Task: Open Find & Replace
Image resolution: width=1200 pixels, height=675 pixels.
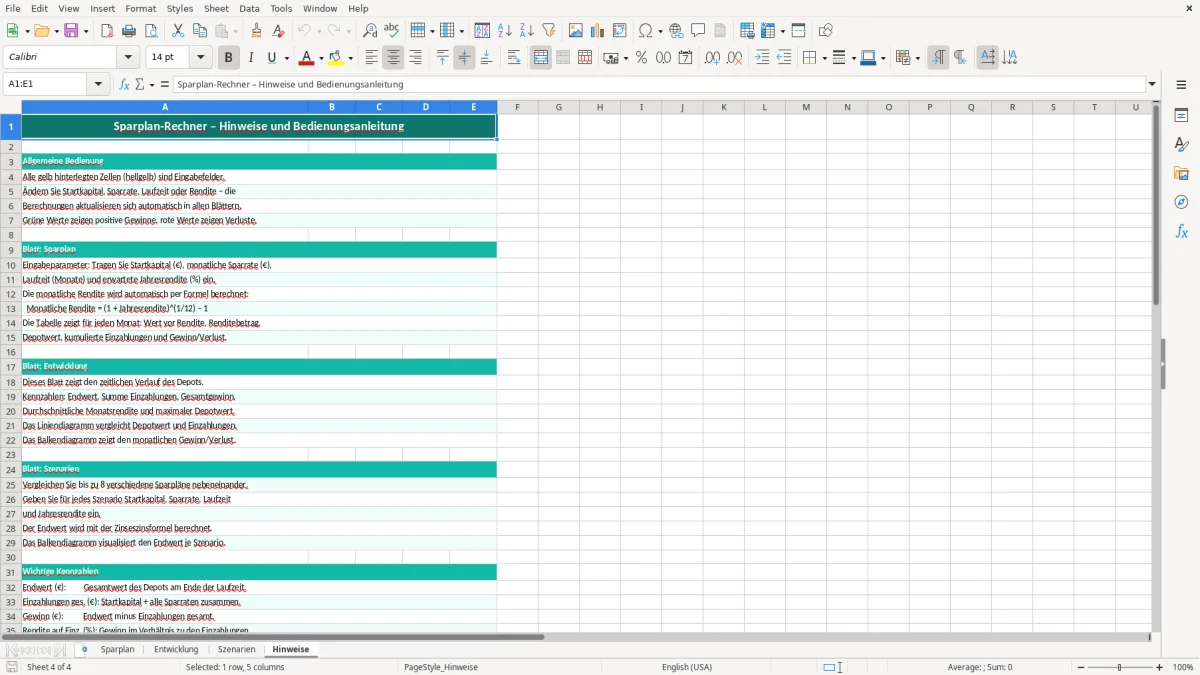Action: [370, 30]
